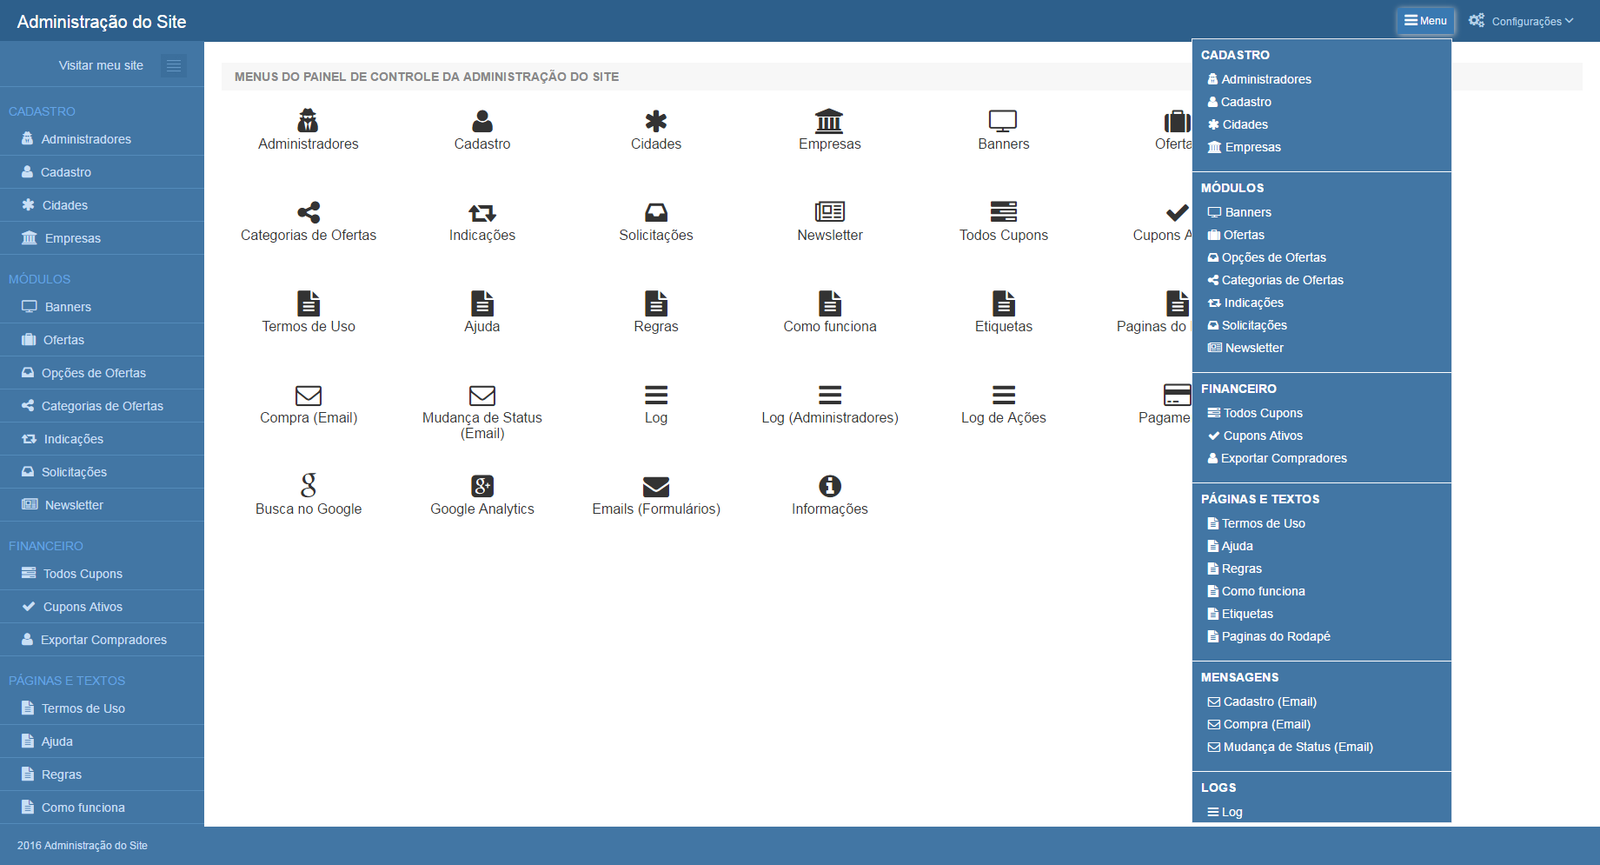Open Todos Cupons icon in main grid

(1003, 212)
